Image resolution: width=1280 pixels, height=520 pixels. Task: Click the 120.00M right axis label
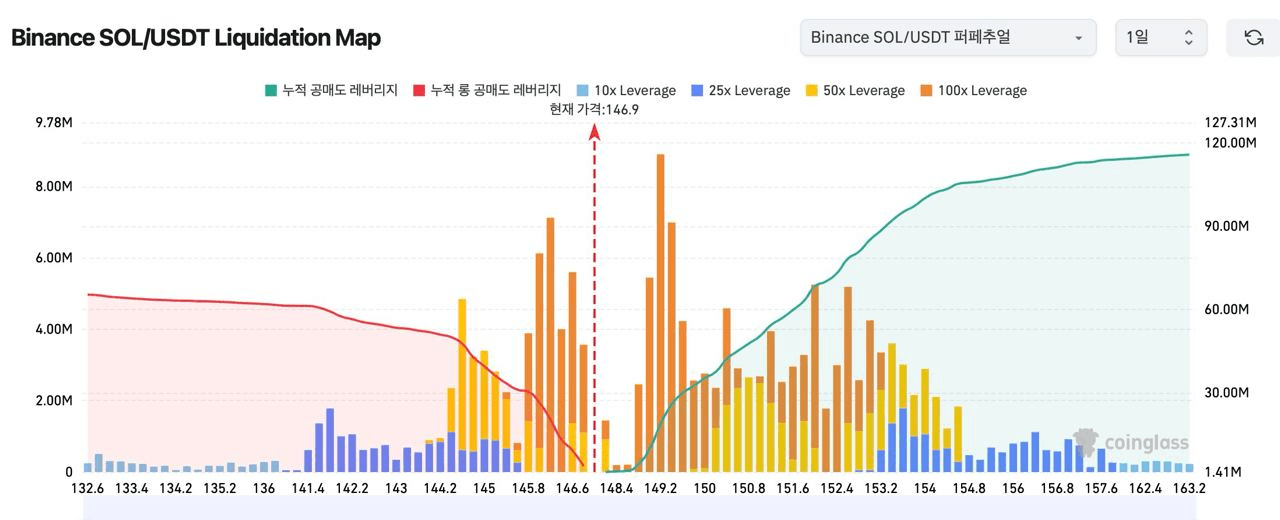(x=1229, y=143)
